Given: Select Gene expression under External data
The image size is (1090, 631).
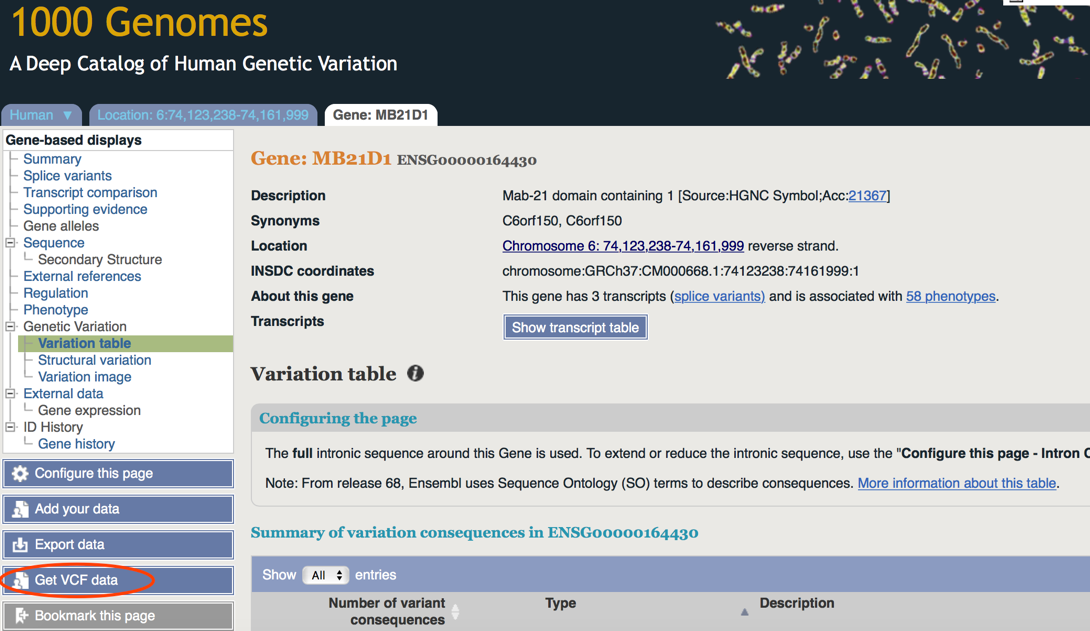Looking at the screenshot, I should [x=90, y=410].
